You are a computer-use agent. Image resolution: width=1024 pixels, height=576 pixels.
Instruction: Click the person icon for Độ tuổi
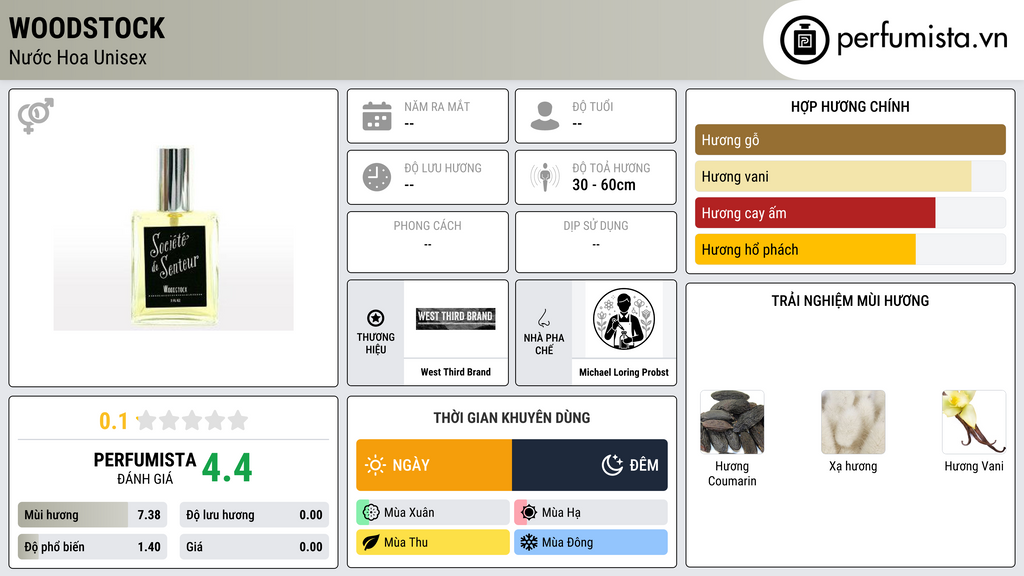(x=545, y=116)
